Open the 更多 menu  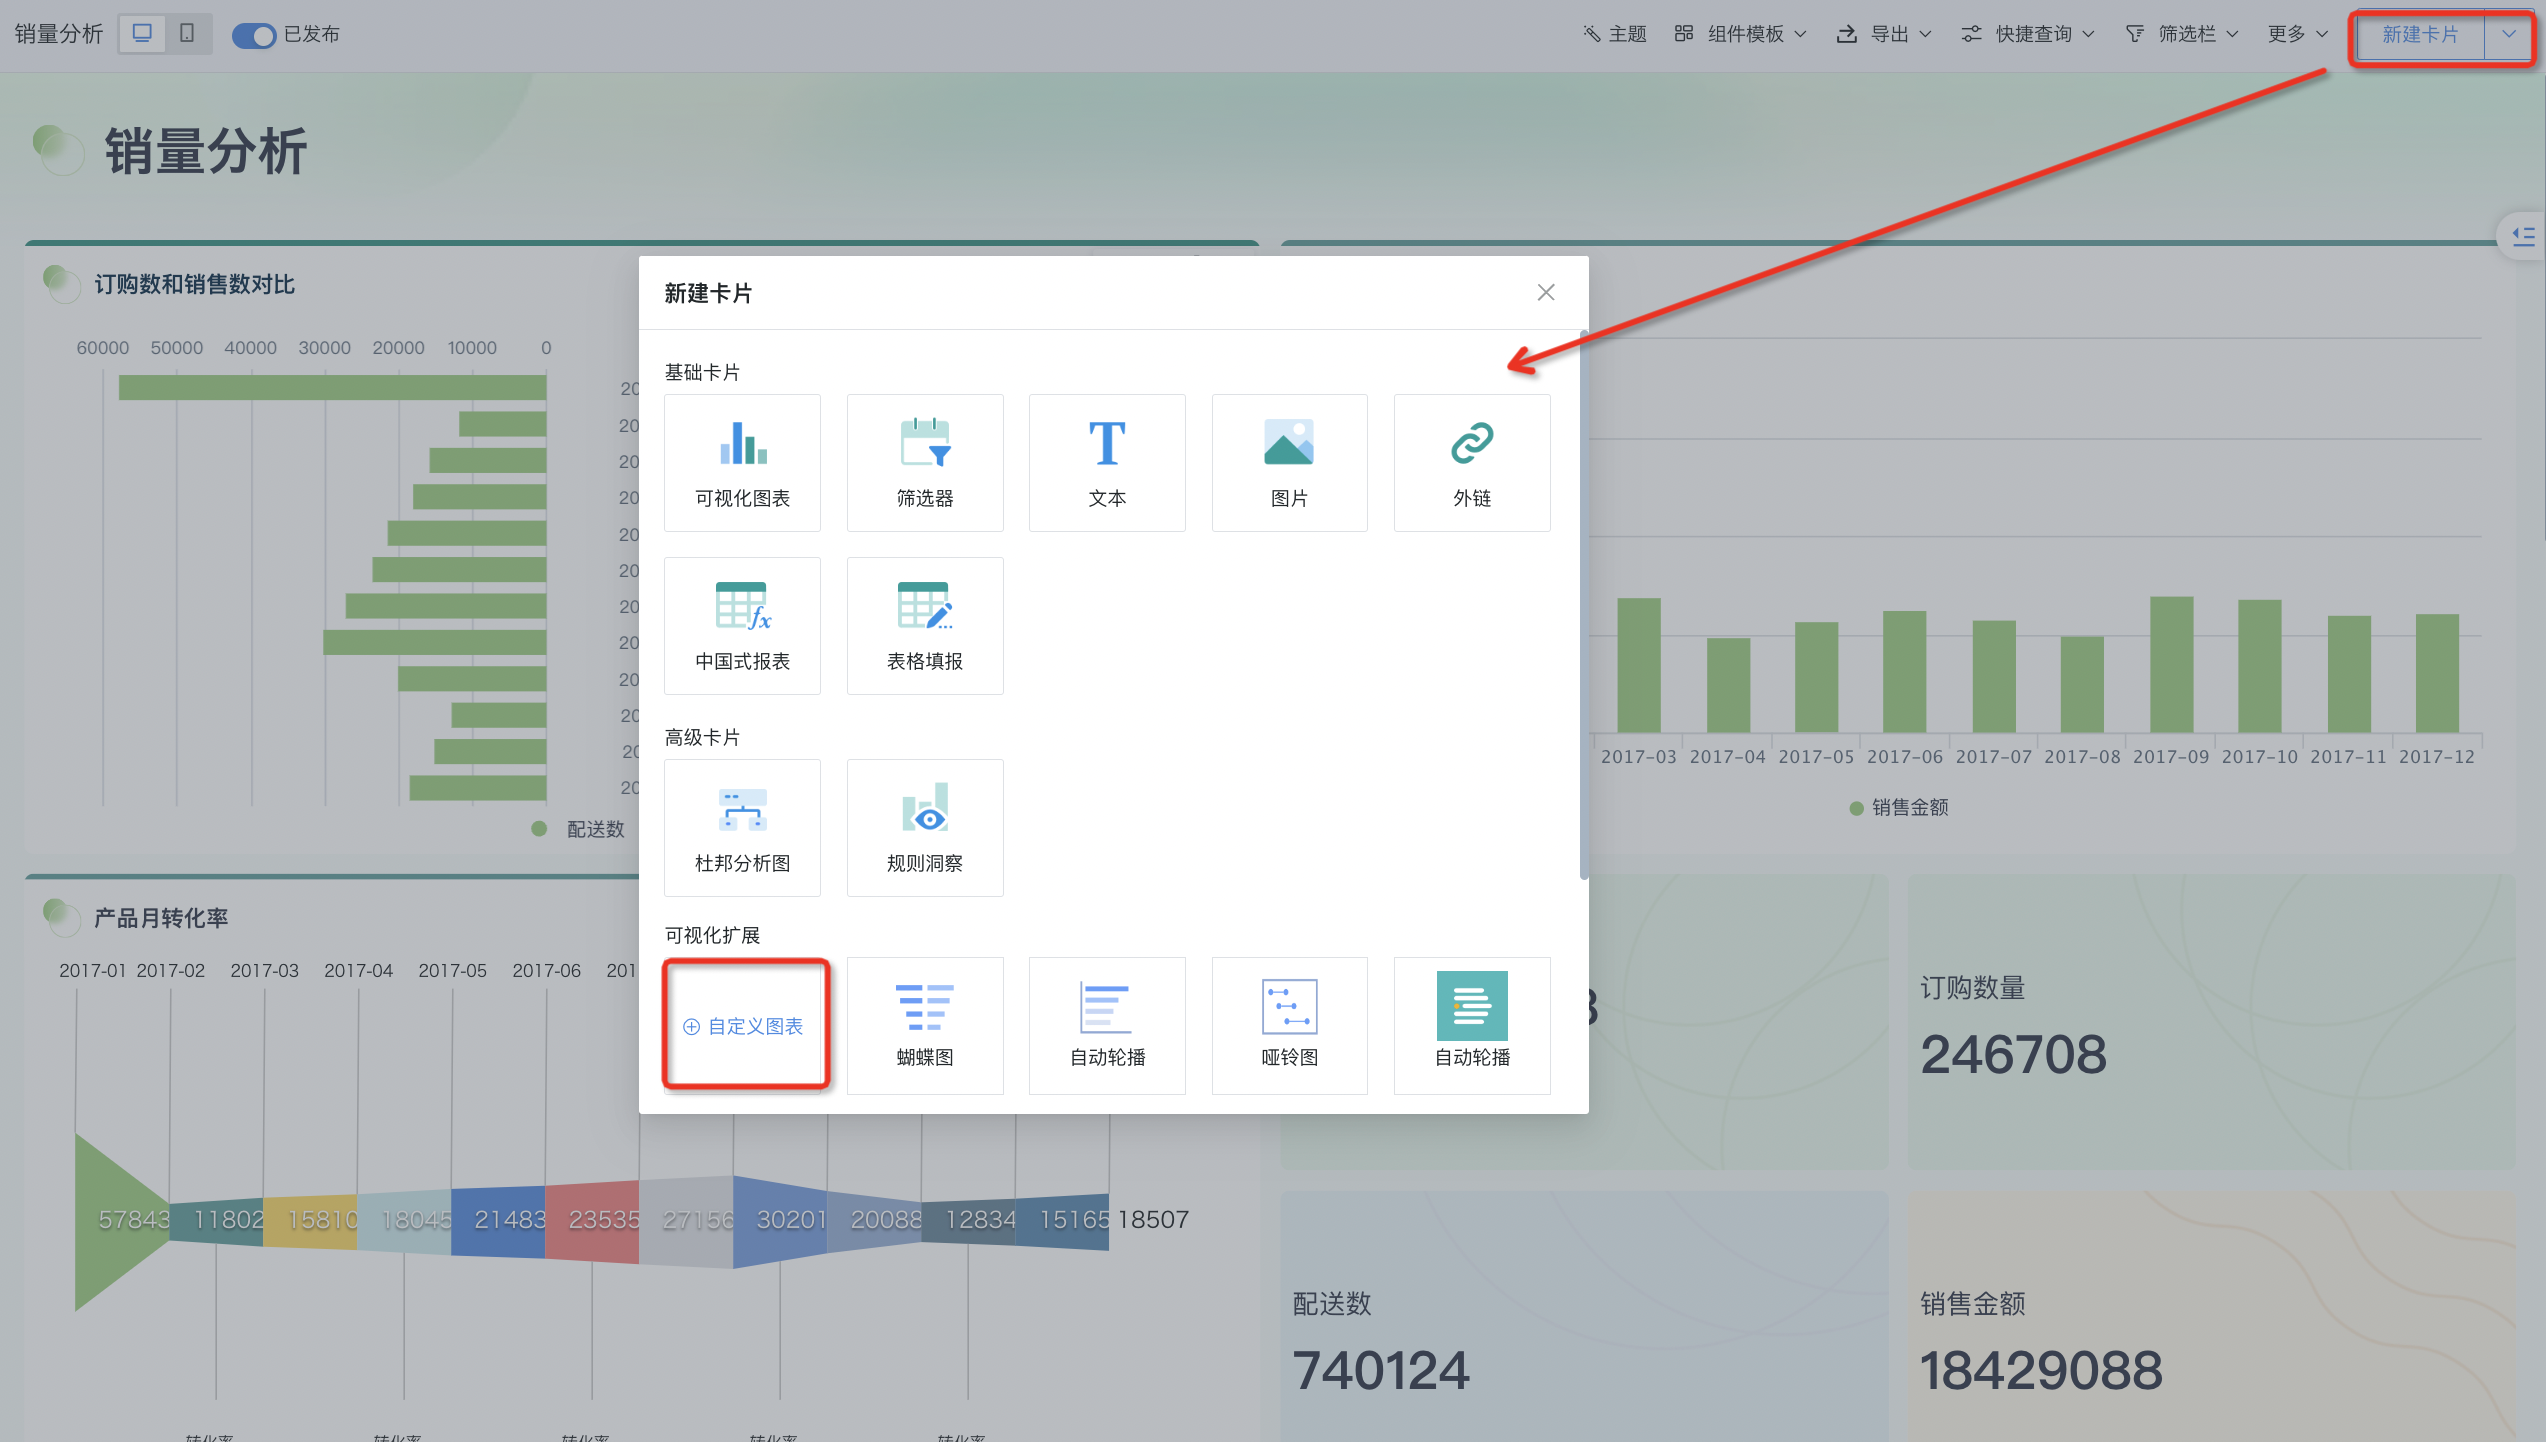pos(2297,34)
